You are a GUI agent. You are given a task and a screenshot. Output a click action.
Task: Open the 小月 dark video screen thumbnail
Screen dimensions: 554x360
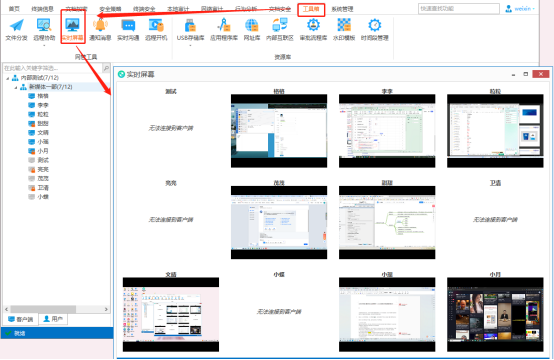(x=495, y=314)
